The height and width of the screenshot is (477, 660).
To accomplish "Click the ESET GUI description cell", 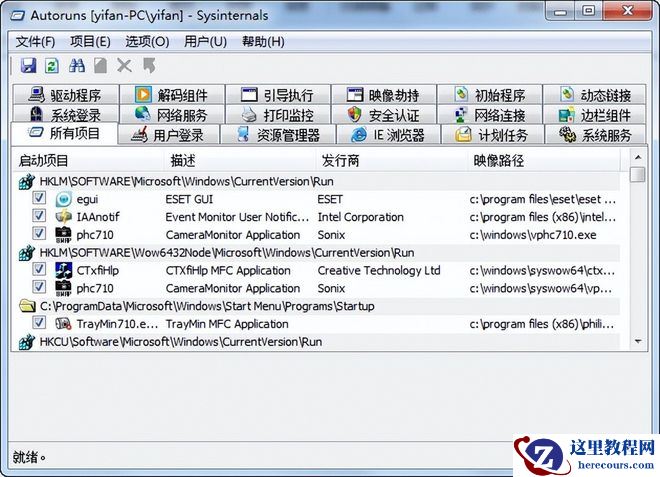I will [189, 199].
